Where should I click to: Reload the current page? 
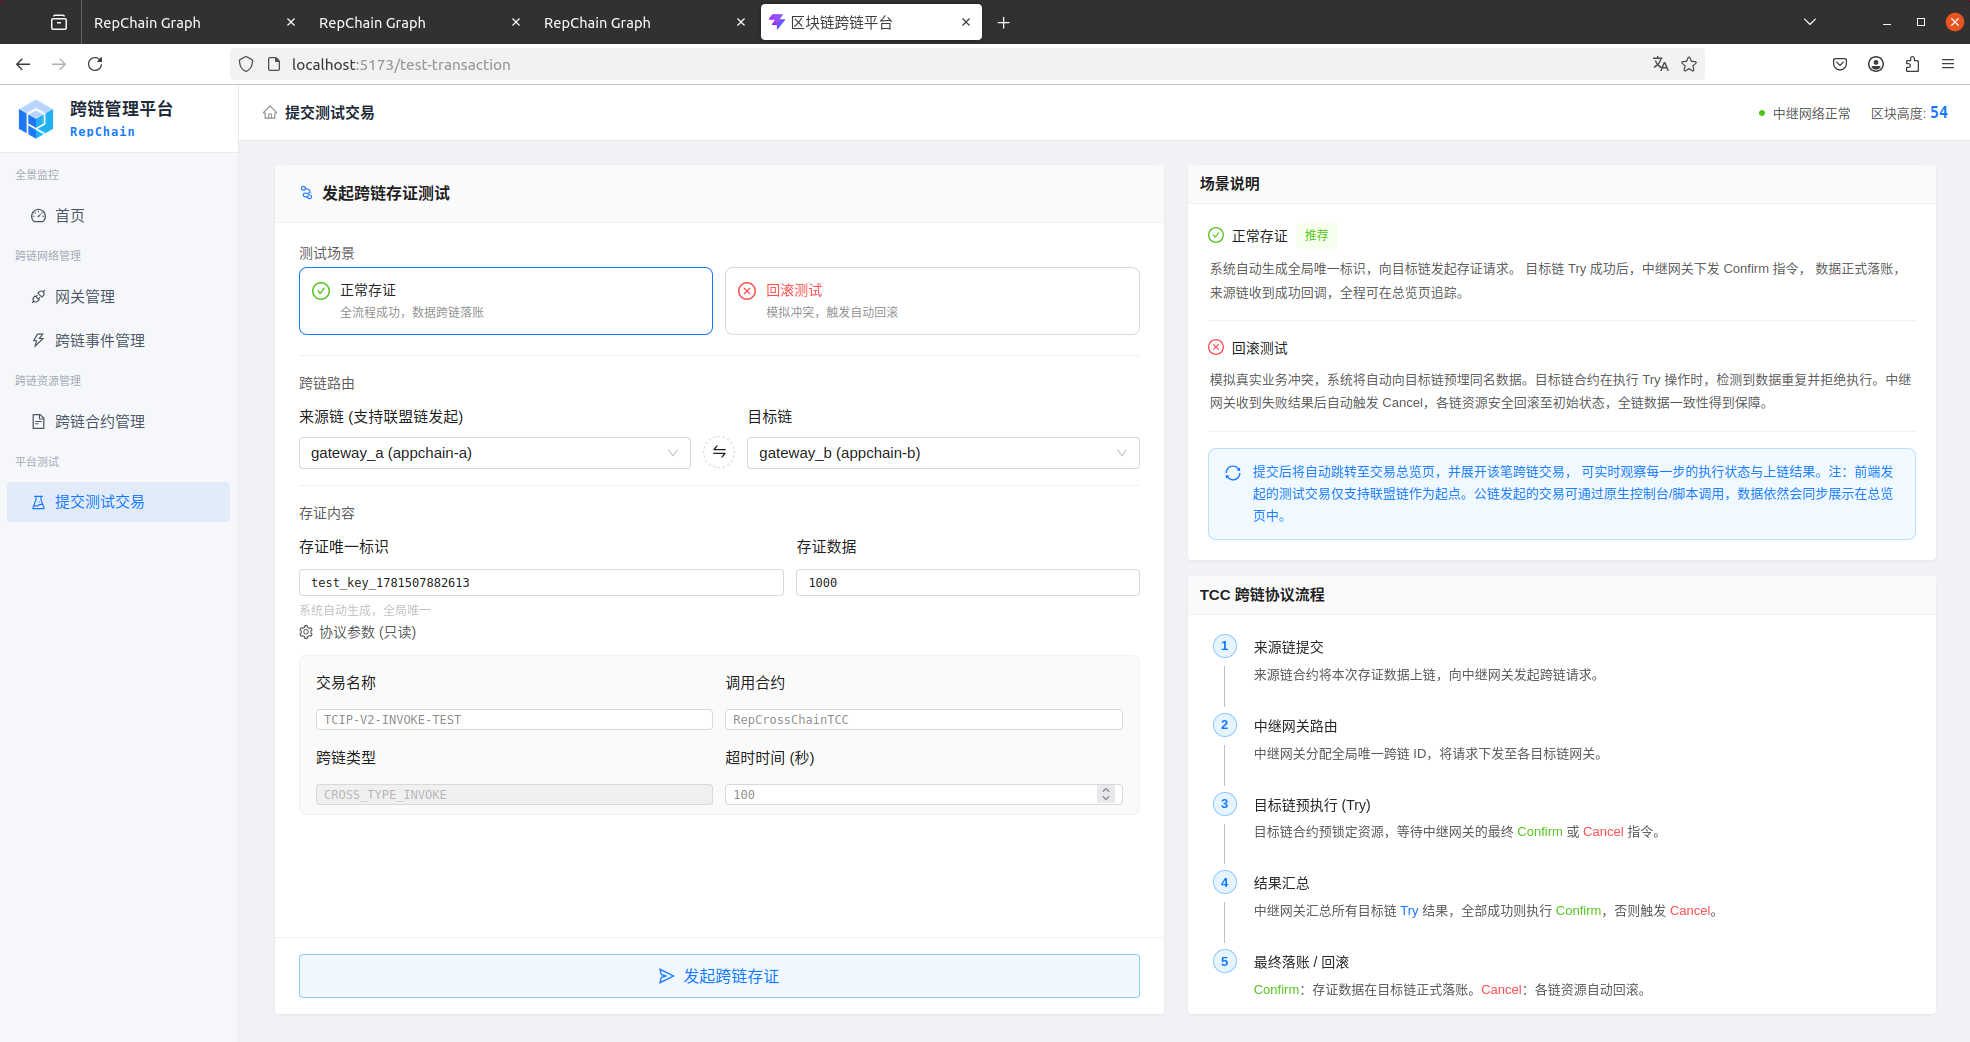pyautogui.click(x=95, y=64)
